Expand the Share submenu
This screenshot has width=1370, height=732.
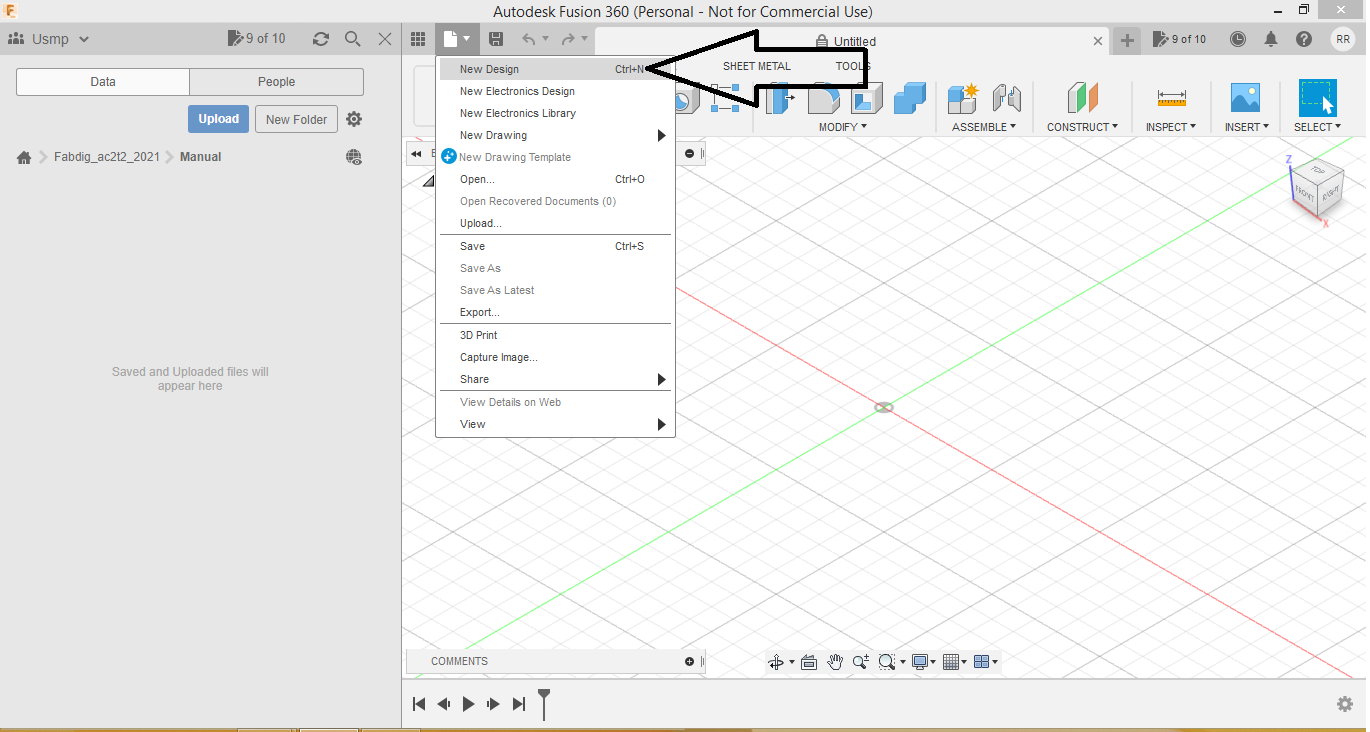[x=661, y=380]
